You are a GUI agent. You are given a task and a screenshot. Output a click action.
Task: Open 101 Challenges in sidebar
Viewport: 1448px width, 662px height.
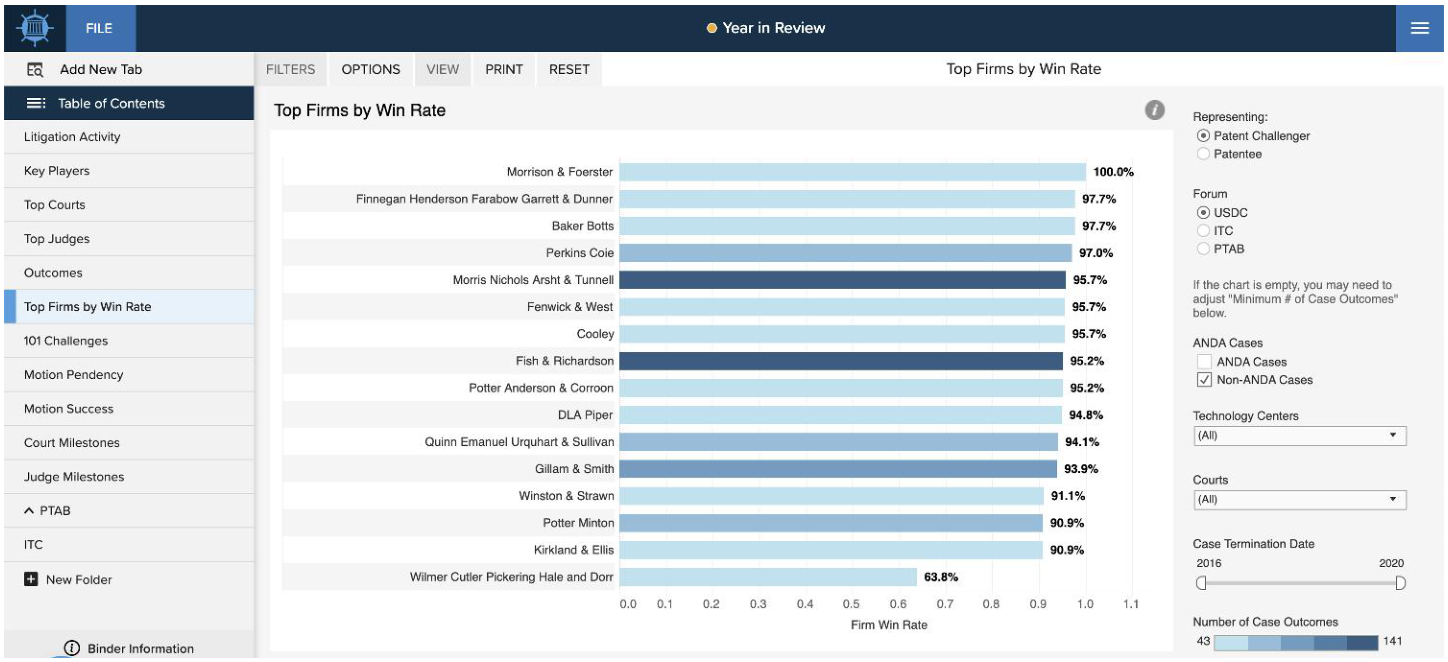click(128, 341)
